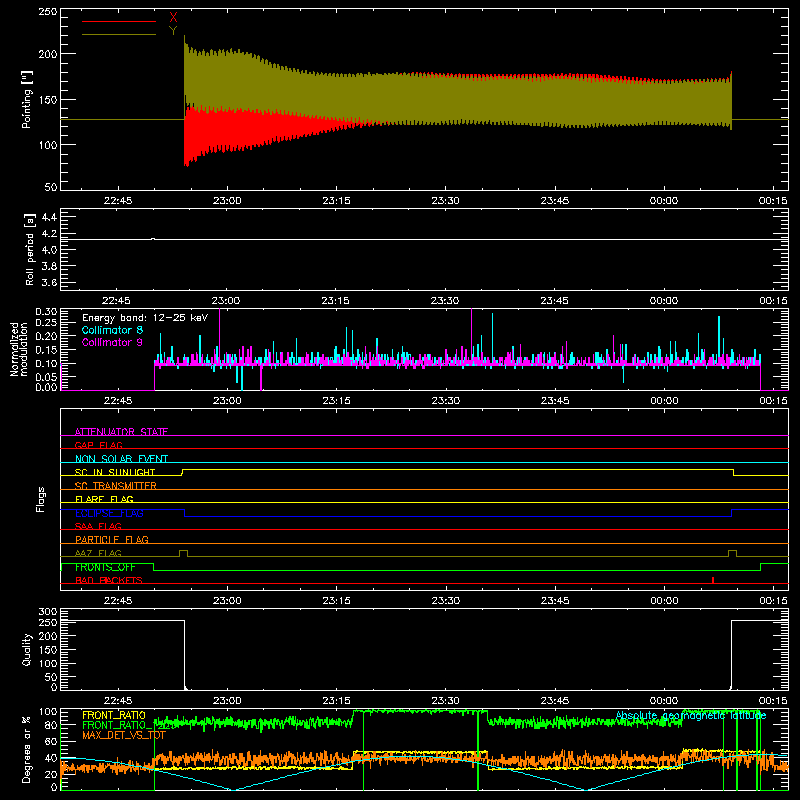Click the red X legend line sample

119,21
